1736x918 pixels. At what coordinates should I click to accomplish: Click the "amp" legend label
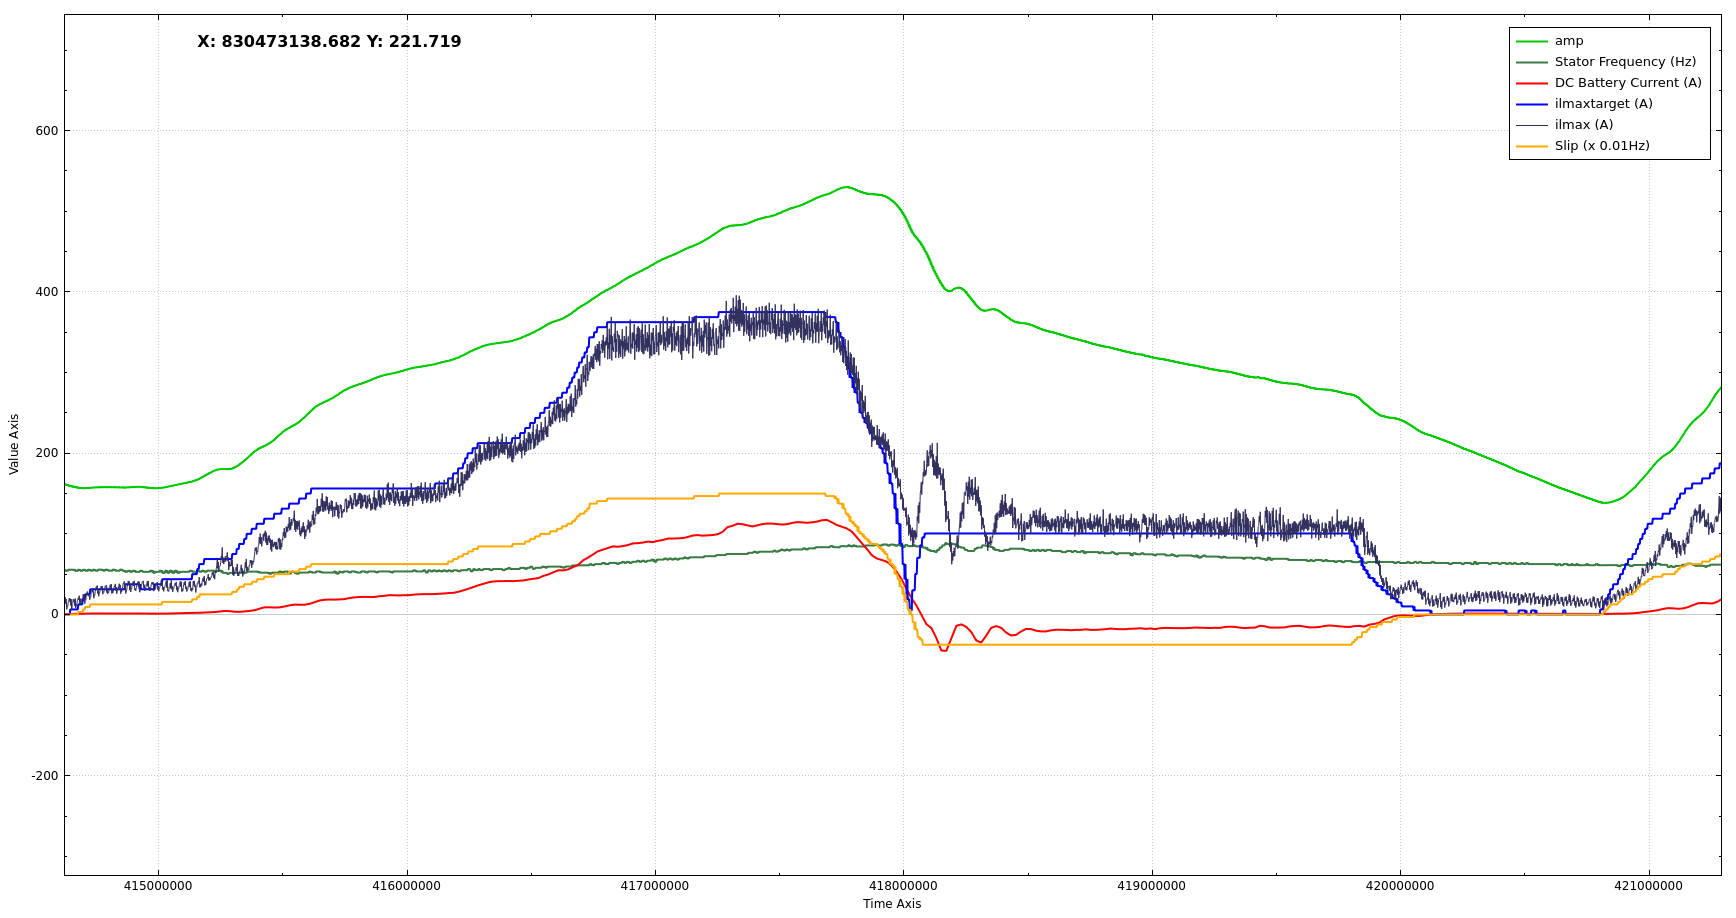[1568, 41]
